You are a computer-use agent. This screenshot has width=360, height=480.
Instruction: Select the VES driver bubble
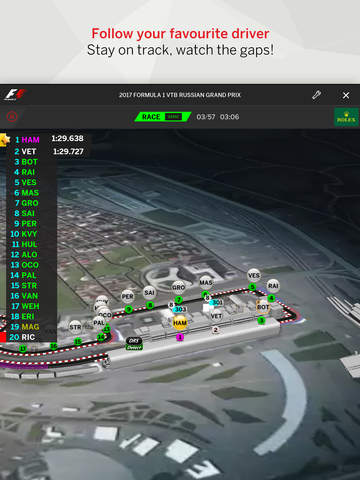point(254,275)
